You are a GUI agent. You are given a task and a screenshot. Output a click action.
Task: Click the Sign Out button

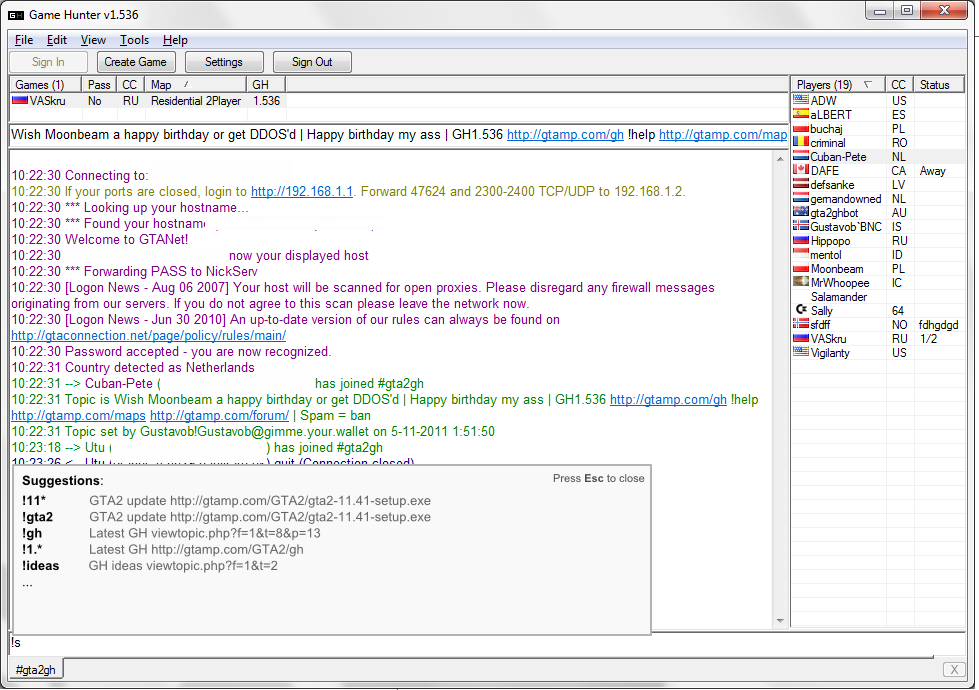point(312,62)
